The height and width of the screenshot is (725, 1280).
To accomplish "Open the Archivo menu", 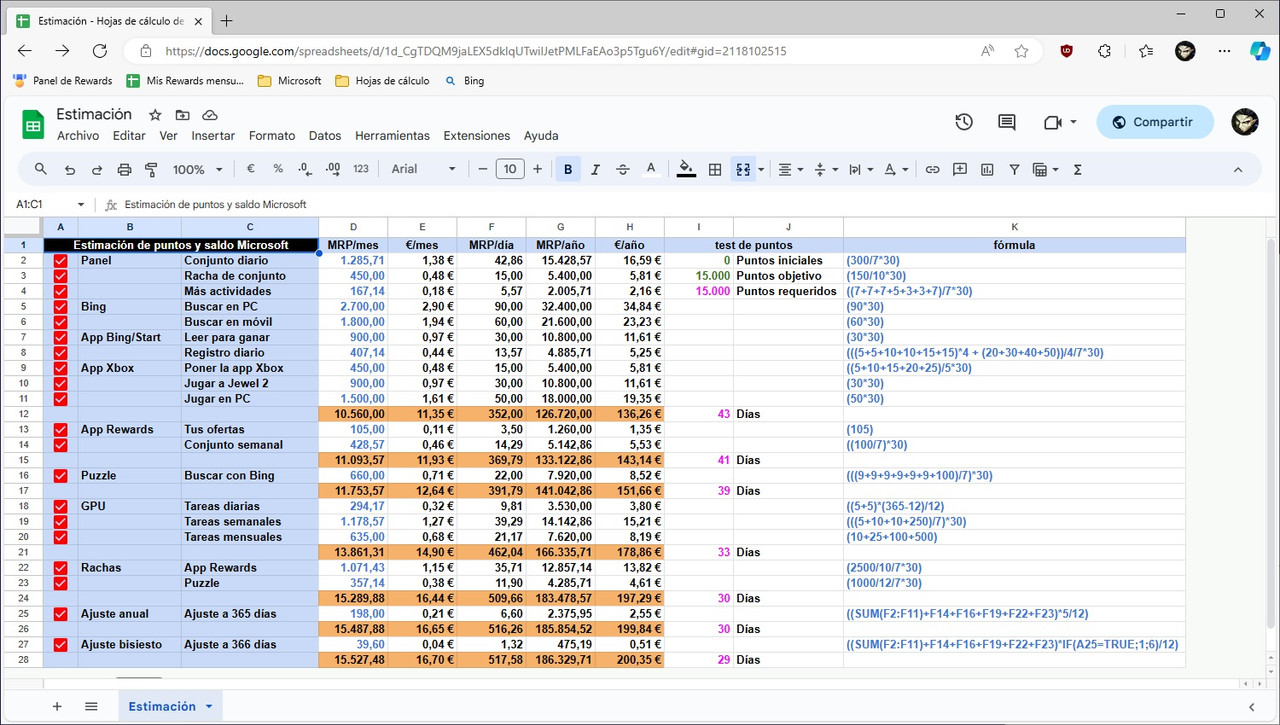I will tap(78, 136).
